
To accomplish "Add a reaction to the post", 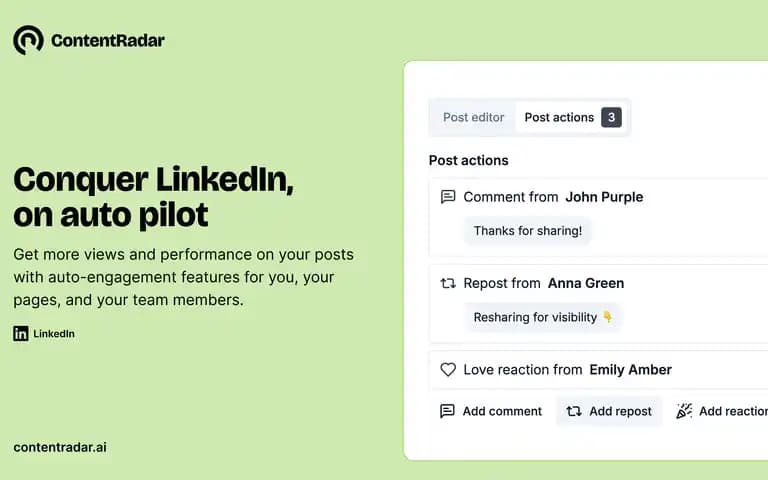I will 721,411.
